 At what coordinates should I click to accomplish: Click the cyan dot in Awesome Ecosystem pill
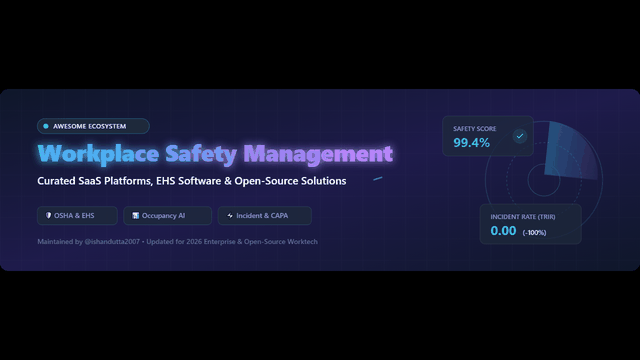pos(46,126)
